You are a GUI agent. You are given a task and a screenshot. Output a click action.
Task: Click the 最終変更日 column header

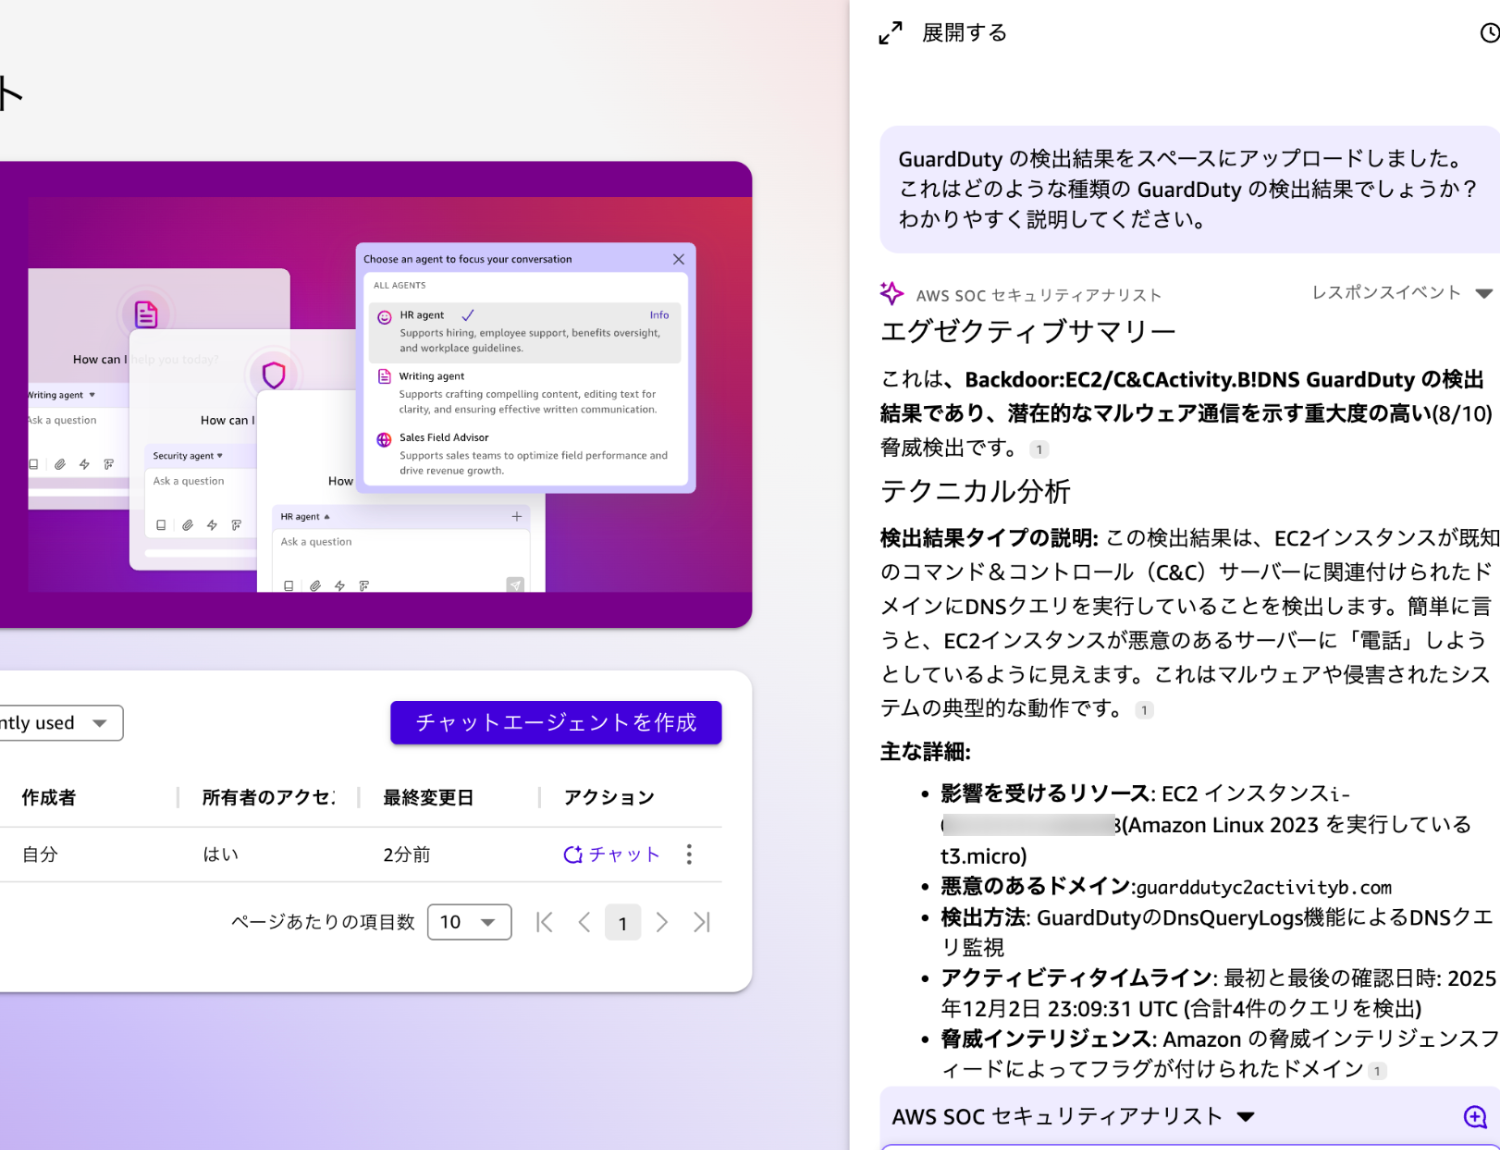pyautogui.click(x=428, y=797)
